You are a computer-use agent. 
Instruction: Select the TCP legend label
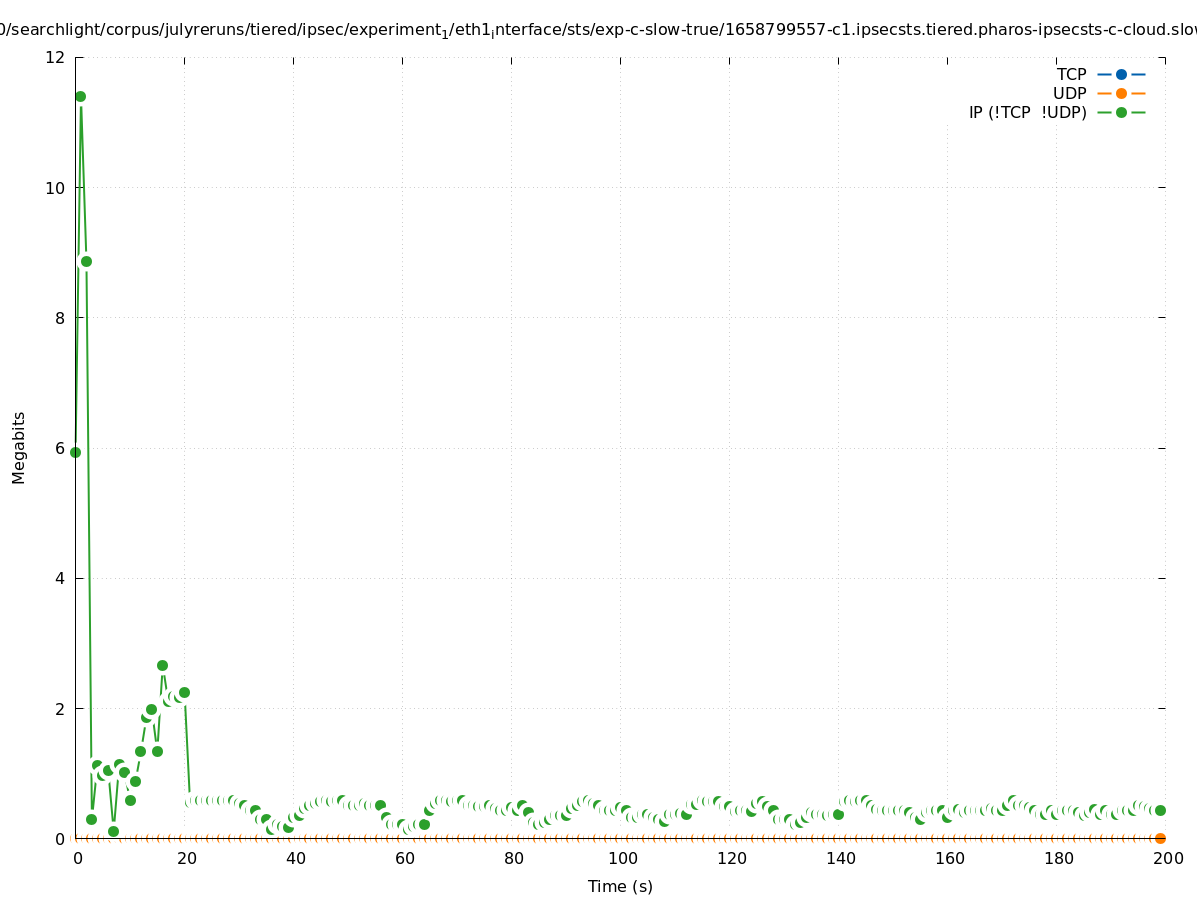coord(1071,74)
